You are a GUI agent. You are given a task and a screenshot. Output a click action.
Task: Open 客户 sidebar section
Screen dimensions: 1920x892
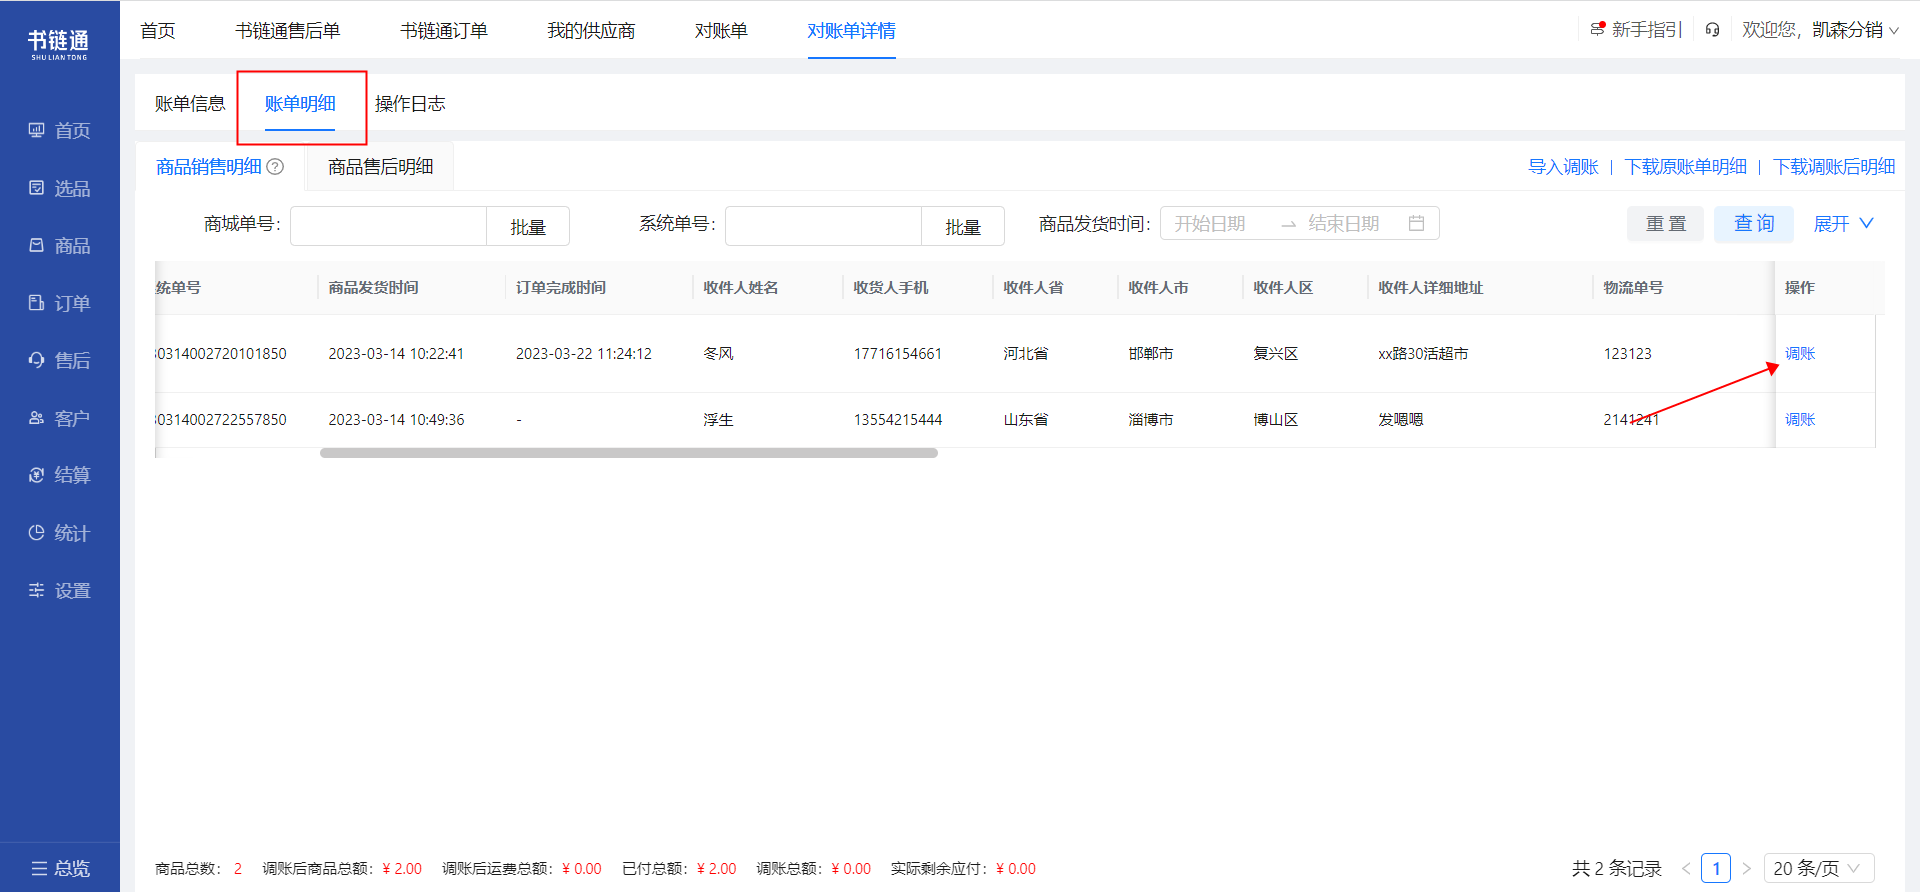(x=60, y=418)
